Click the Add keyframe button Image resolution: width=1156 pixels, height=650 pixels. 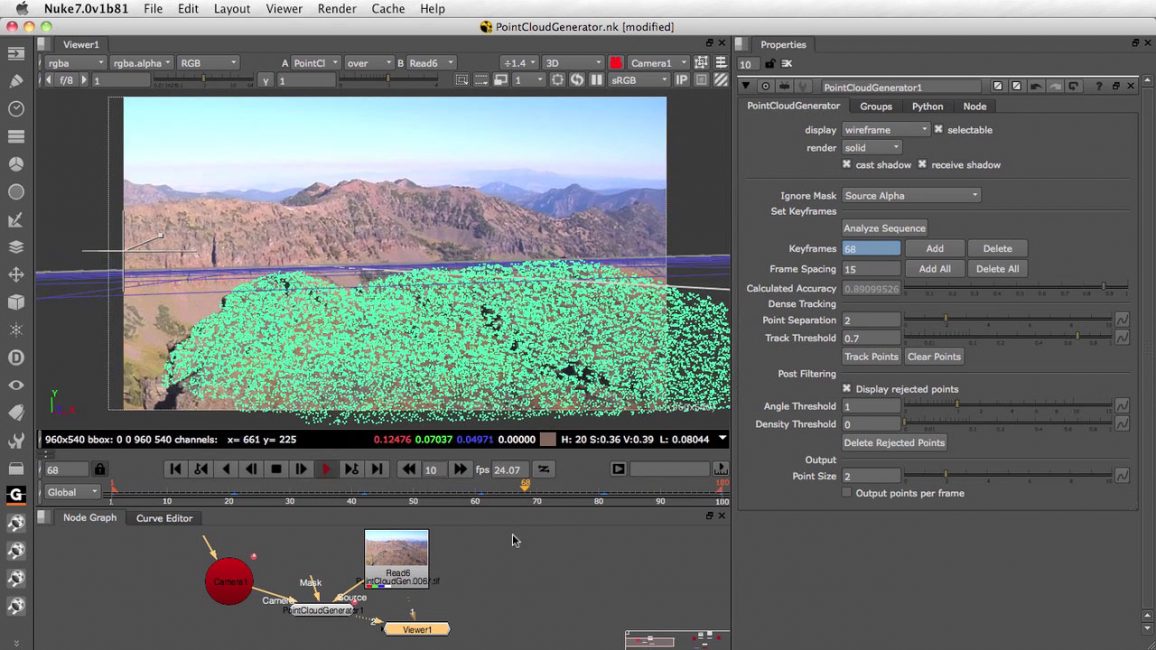point(934,248)
